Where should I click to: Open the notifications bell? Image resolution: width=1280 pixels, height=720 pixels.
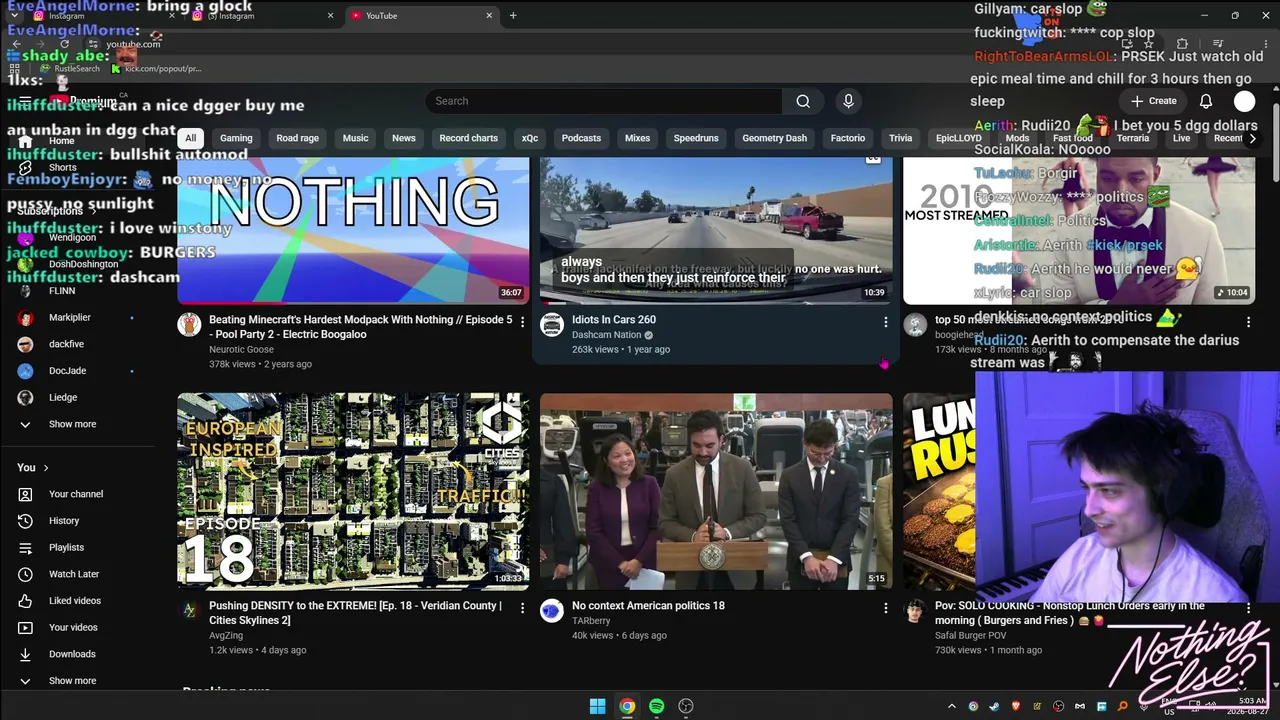coord(1206,101)
